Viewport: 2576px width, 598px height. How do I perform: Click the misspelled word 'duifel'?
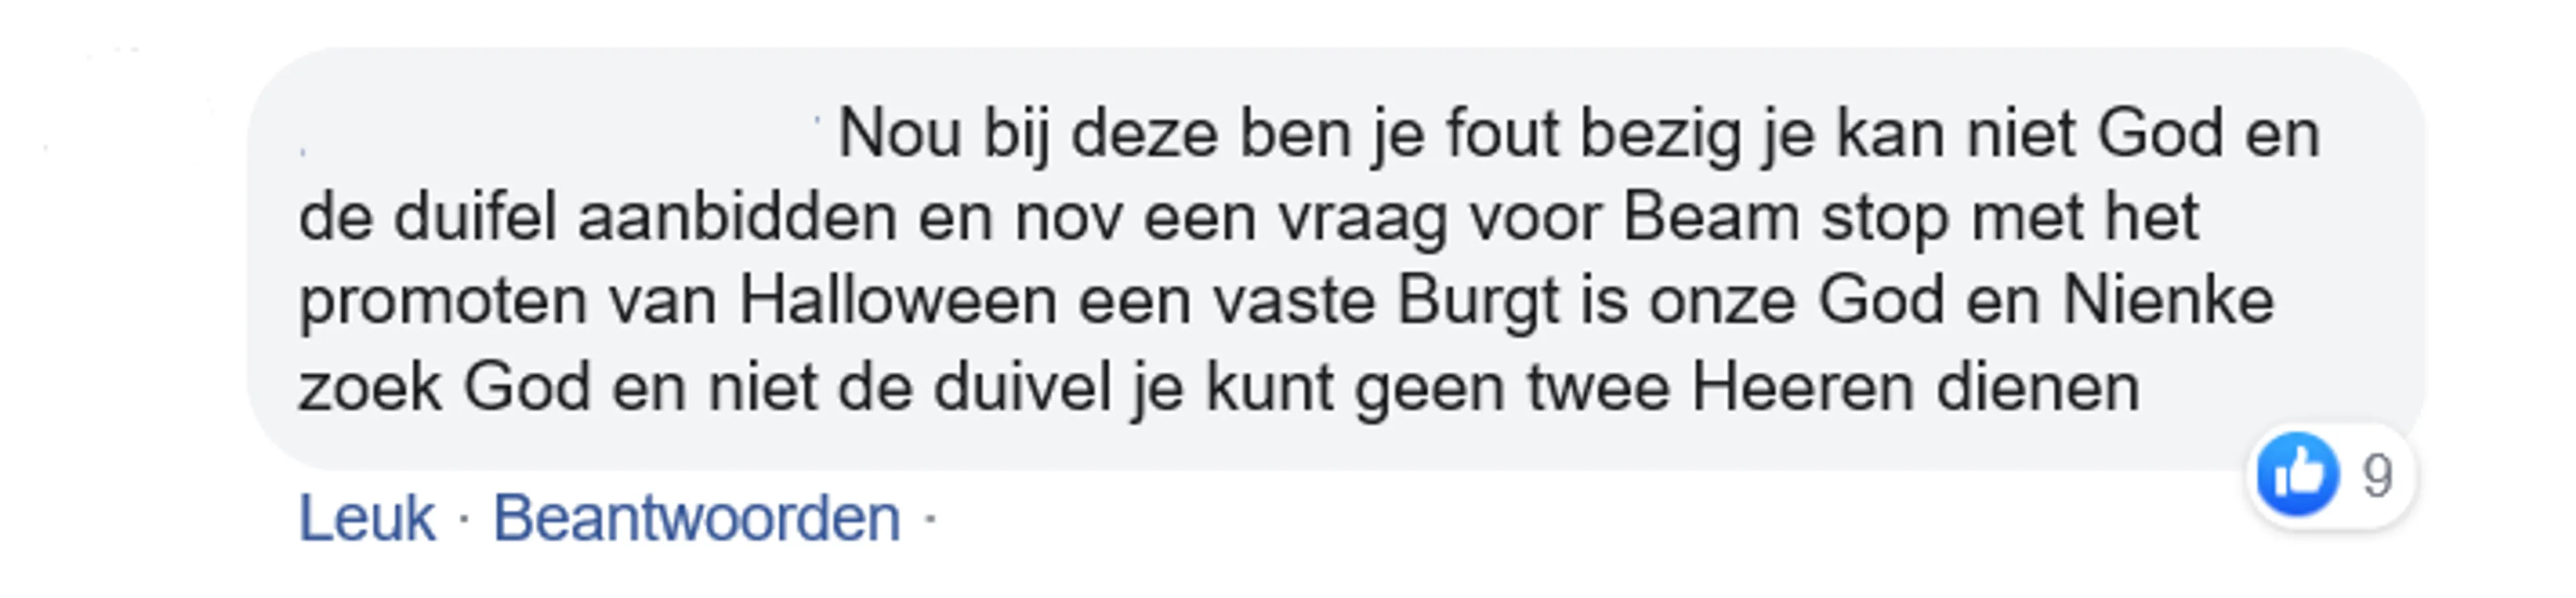coord(475,217)
